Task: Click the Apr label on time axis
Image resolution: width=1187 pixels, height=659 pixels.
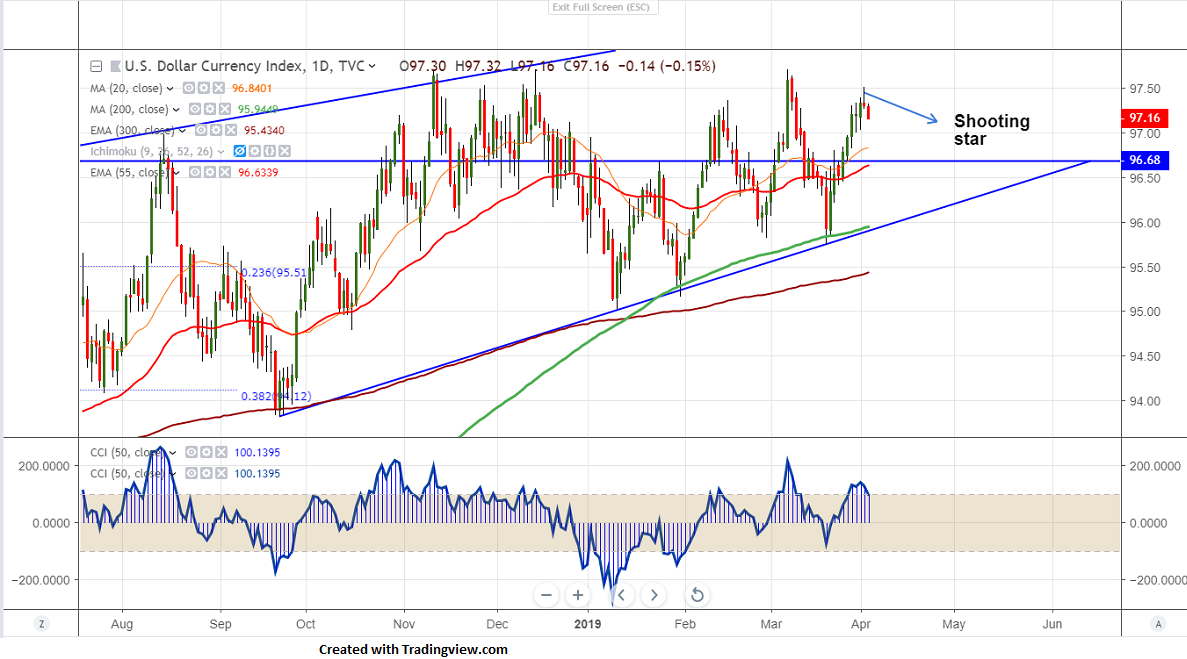Action: (861, 624)
